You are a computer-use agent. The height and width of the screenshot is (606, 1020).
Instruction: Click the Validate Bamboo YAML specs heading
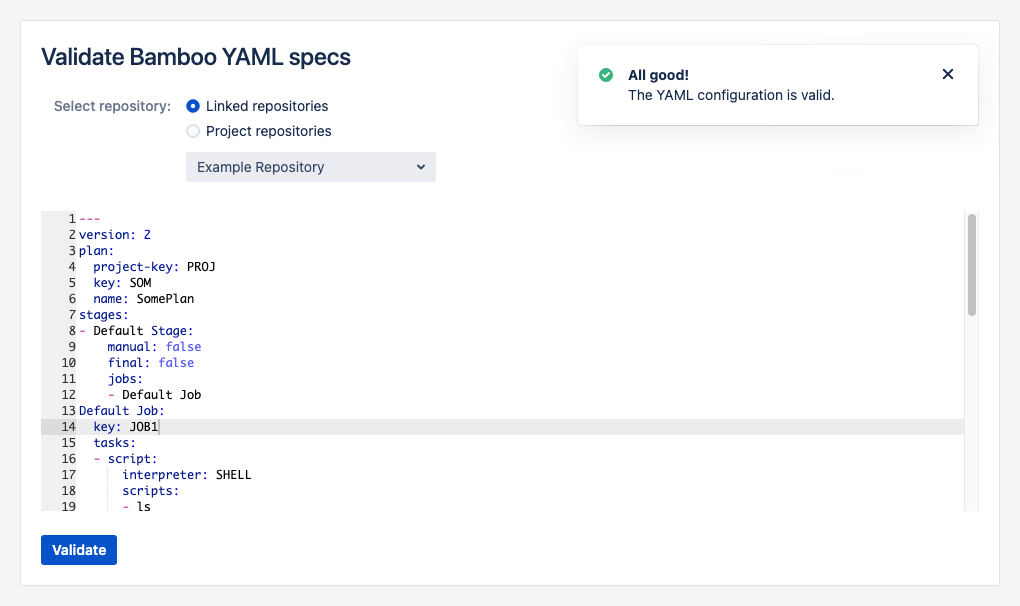196,57
